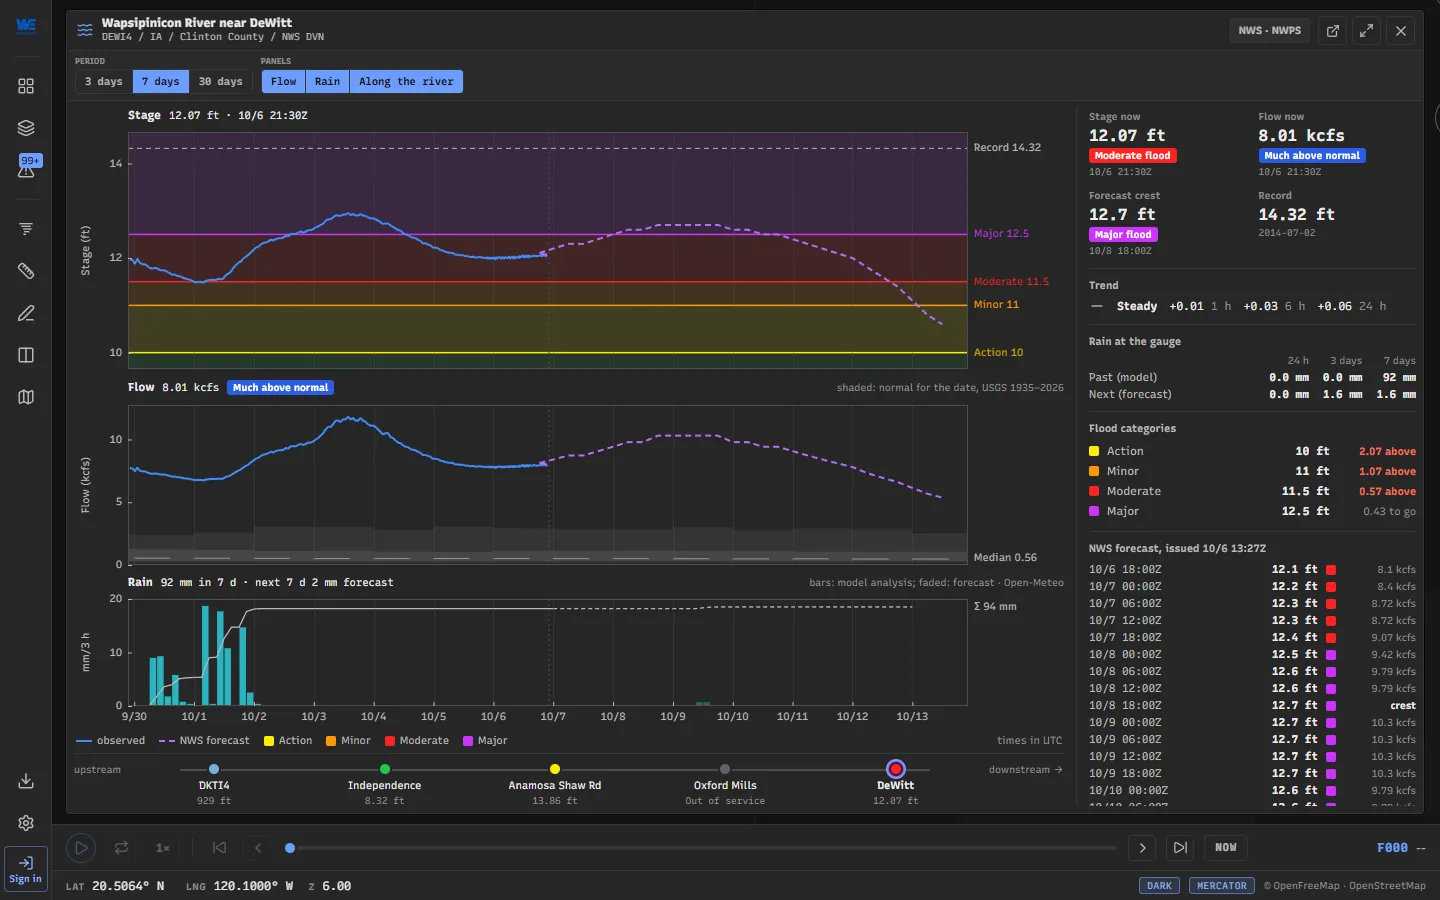Open the OpenFreeMap attribution link

1306,886
